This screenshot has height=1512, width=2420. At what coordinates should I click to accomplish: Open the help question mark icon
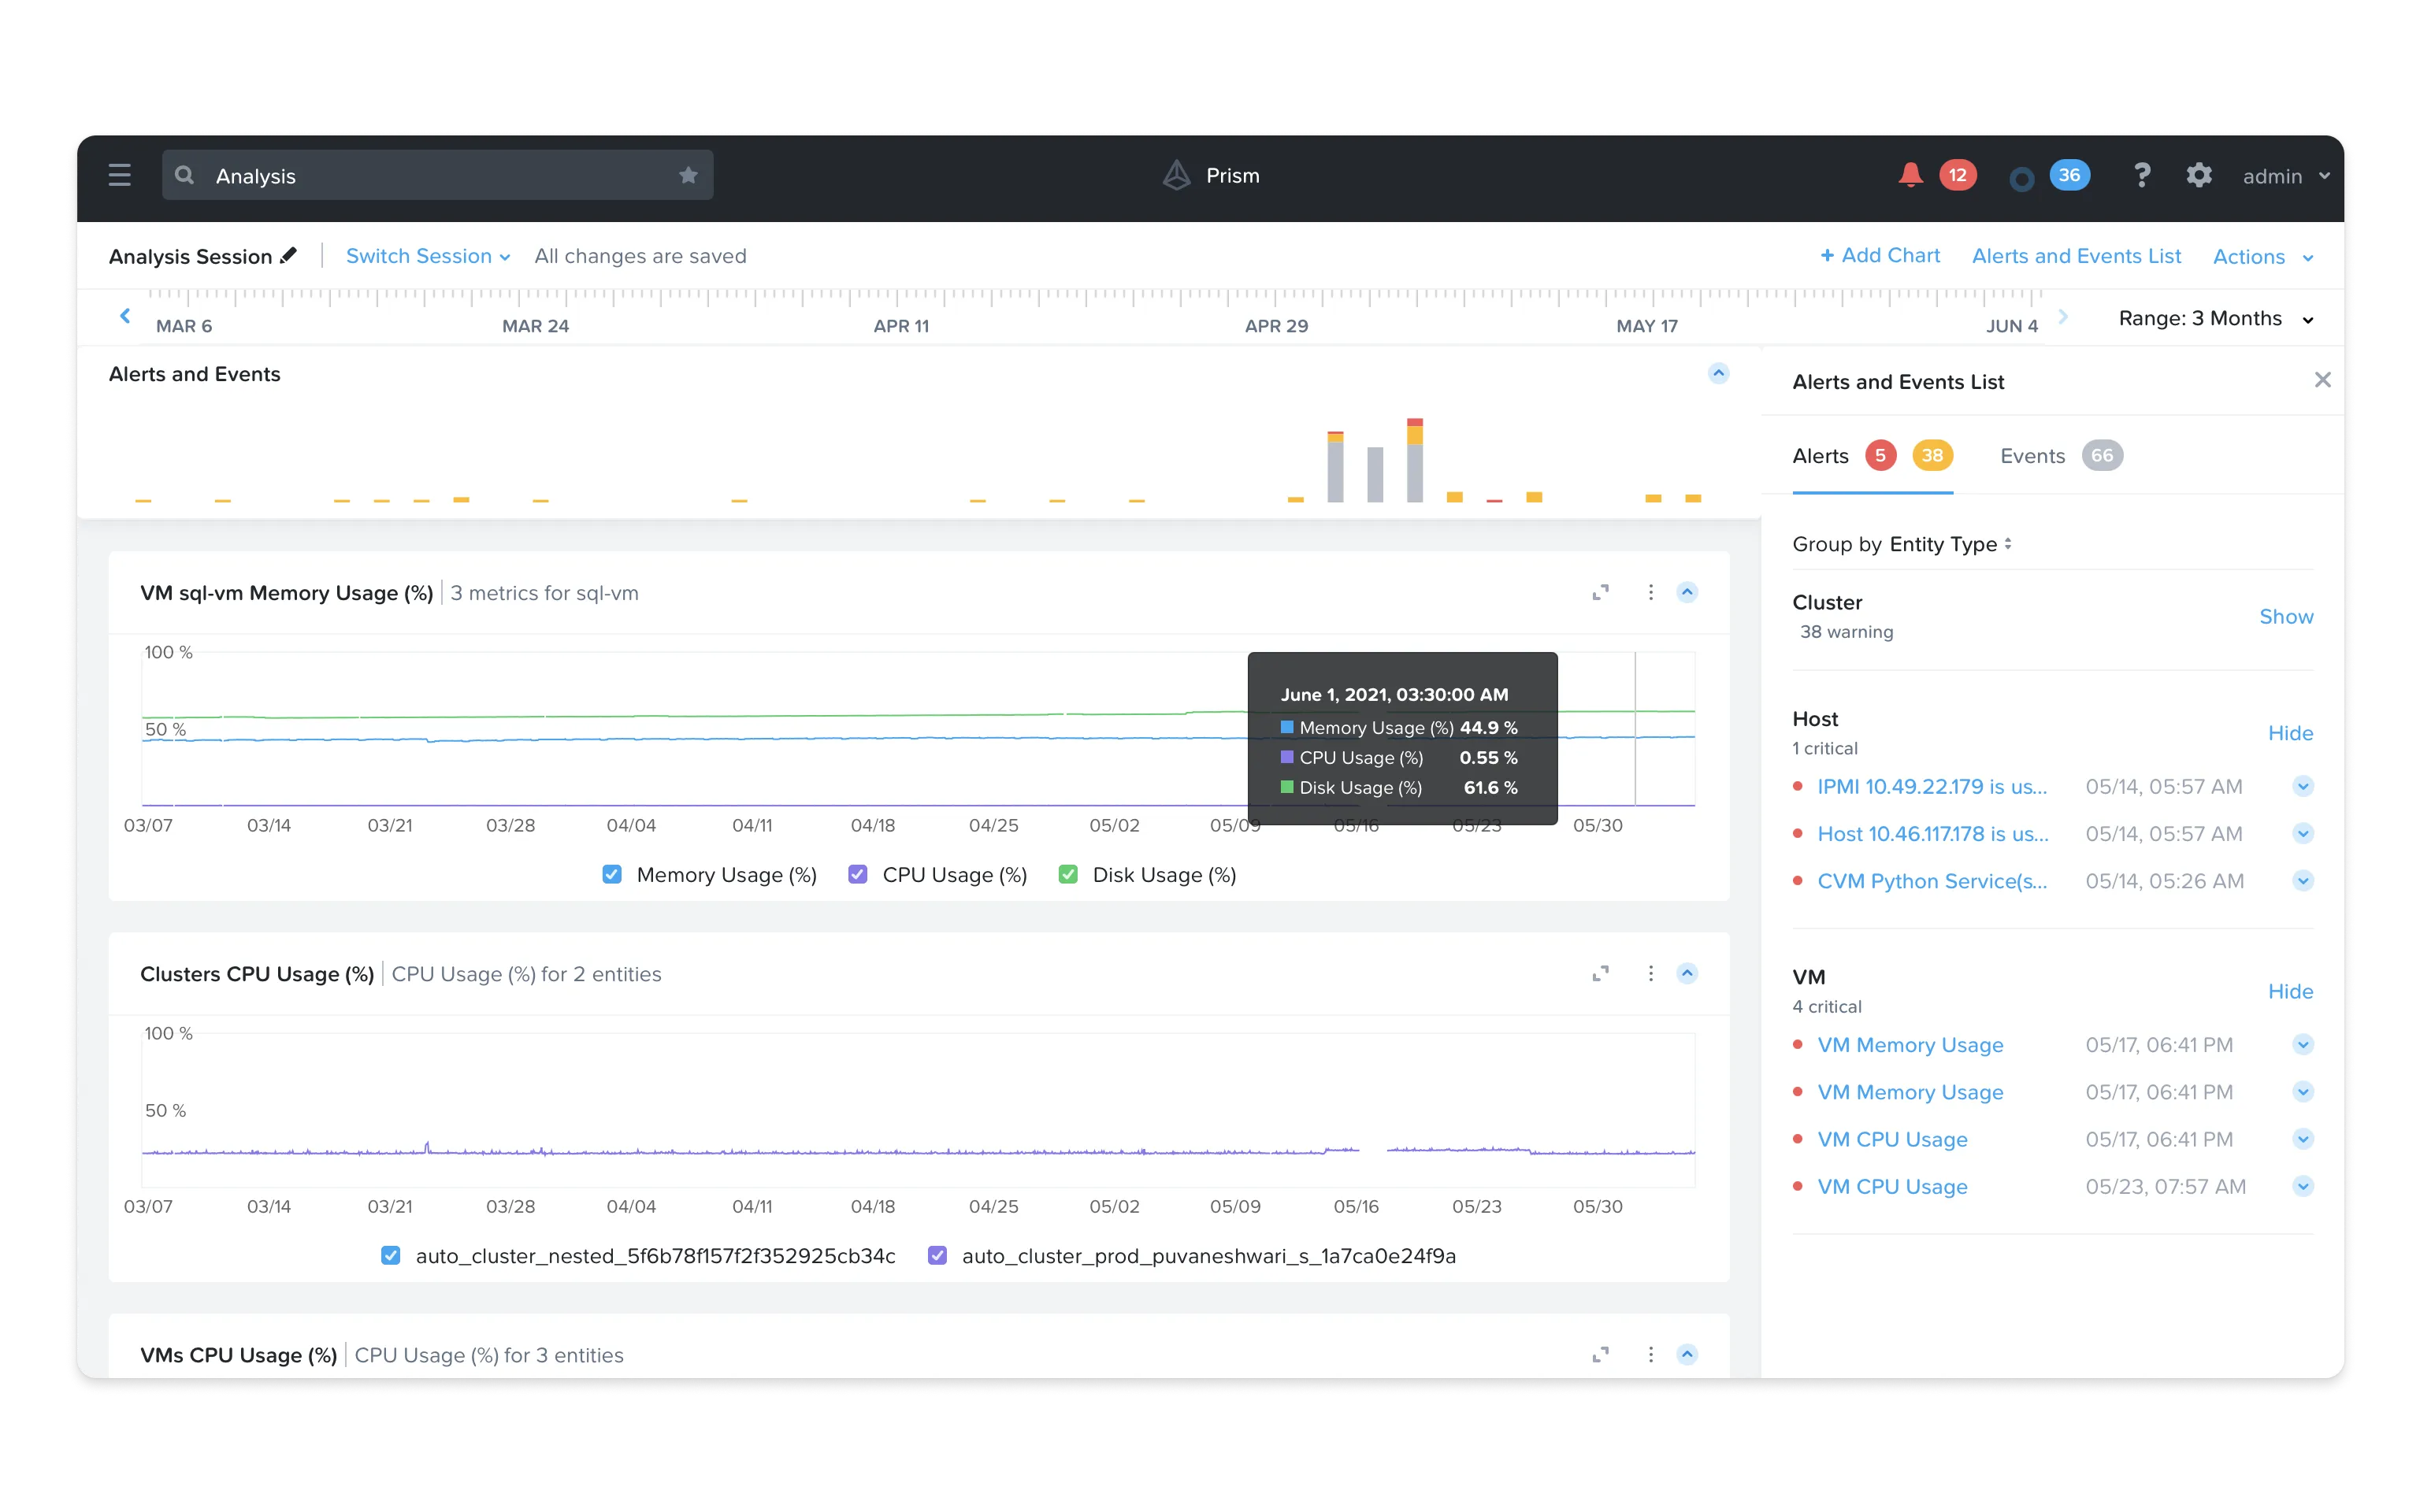(2142, 175)
